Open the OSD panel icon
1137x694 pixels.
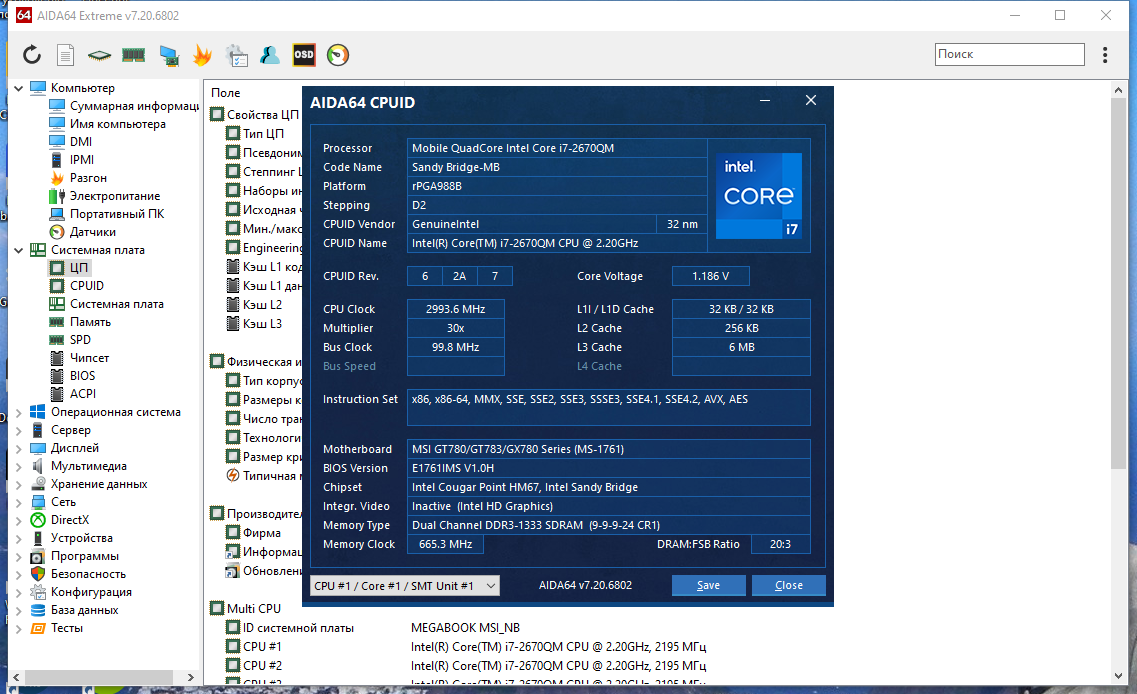pyautogui.click(x=304, y=55)
